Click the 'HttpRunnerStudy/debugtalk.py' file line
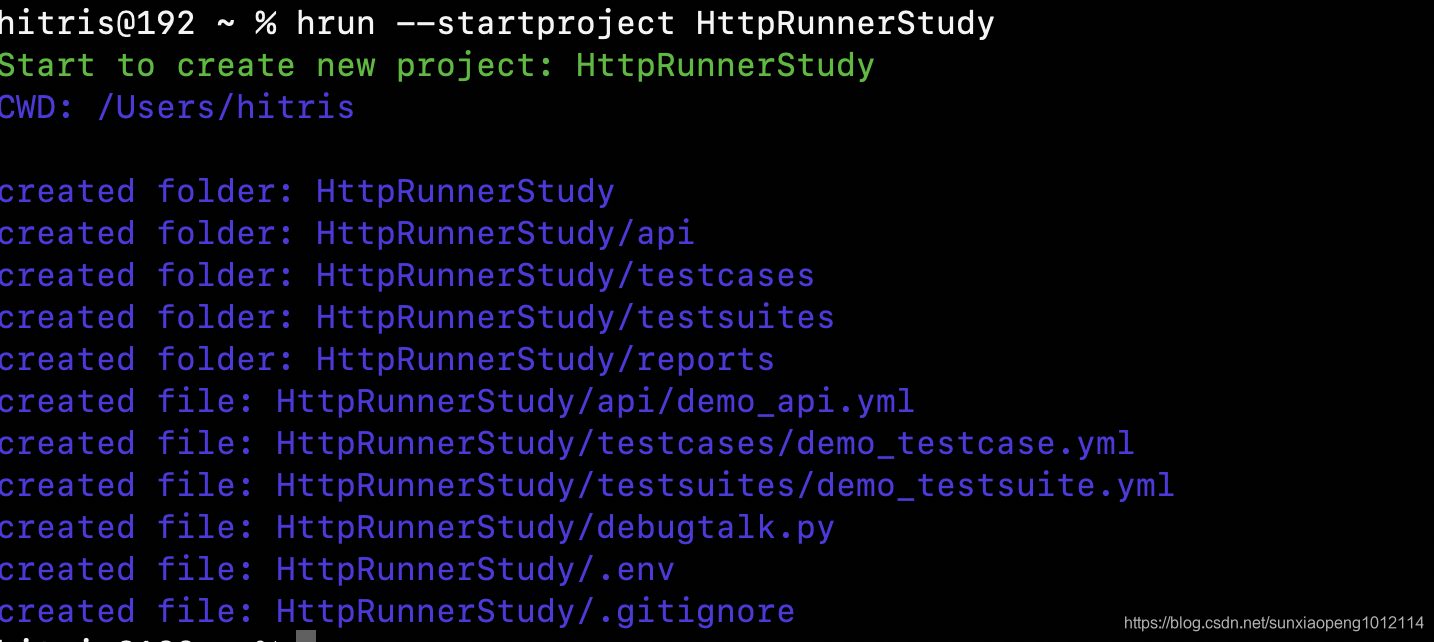This screenshot has height=642, width=1434. (417, 527)
